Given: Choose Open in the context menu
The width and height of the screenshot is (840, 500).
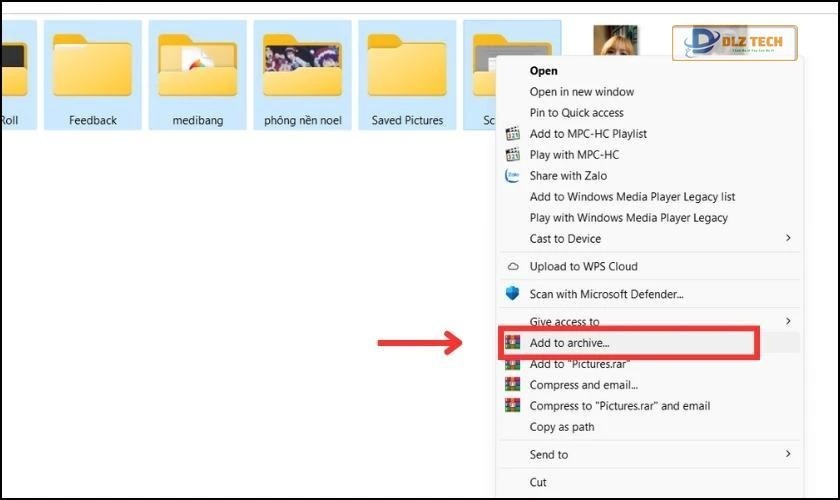Looking at the screenshot, I should click(x=543, y=71).
